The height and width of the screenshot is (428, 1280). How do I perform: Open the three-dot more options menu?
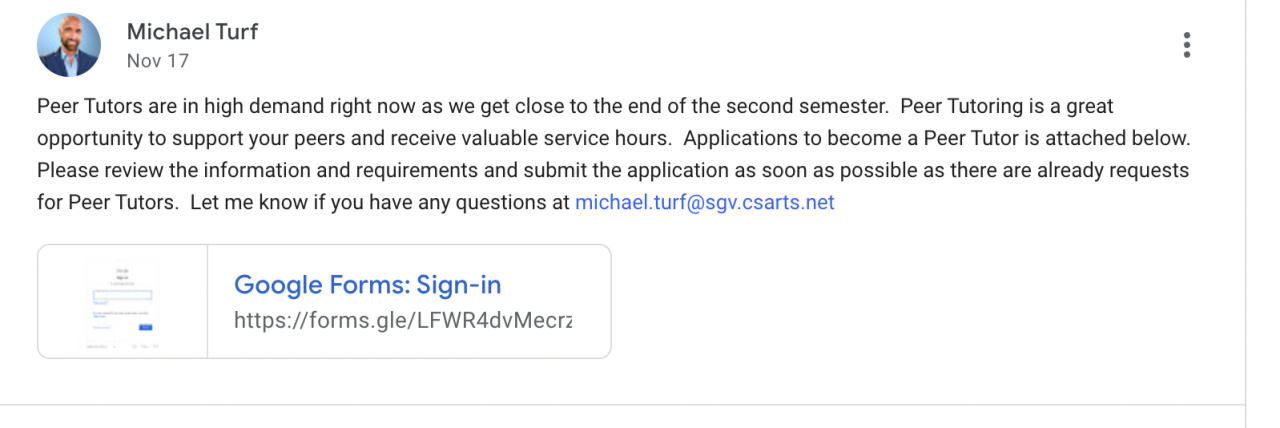(x=1186, y=45)
